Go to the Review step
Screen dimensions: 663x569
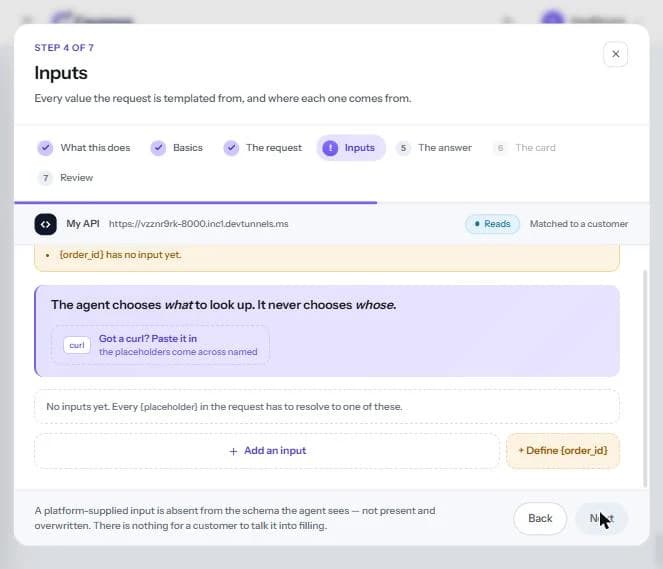(66, 178)
